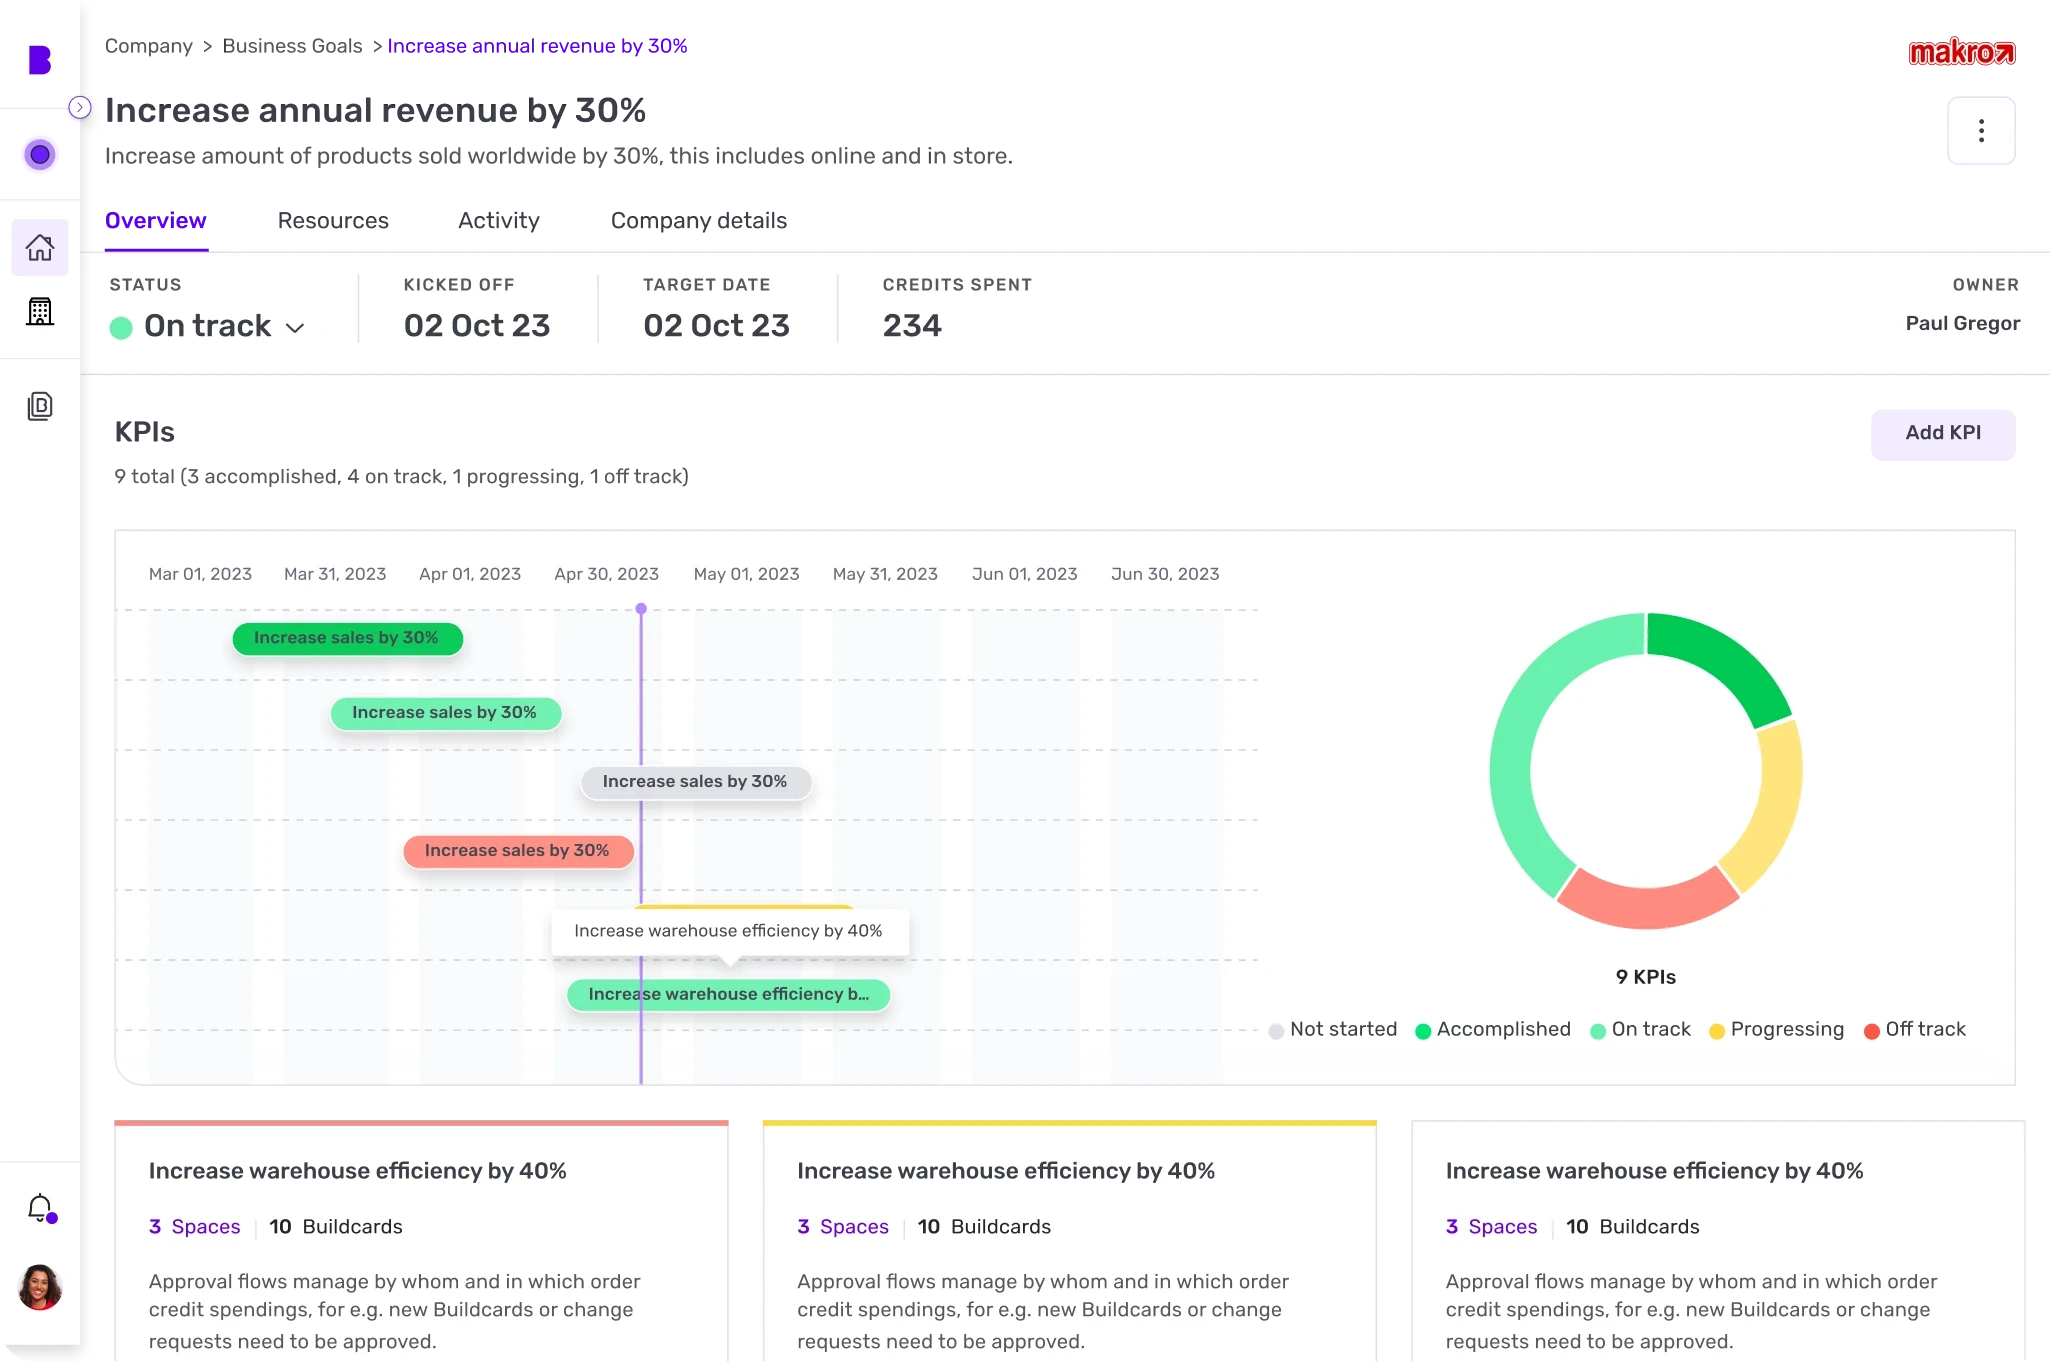Viewport: 2050px width, 1362px height.
Task: Select the grey Increase sales by 30% bar
Action: pos(695,782)
